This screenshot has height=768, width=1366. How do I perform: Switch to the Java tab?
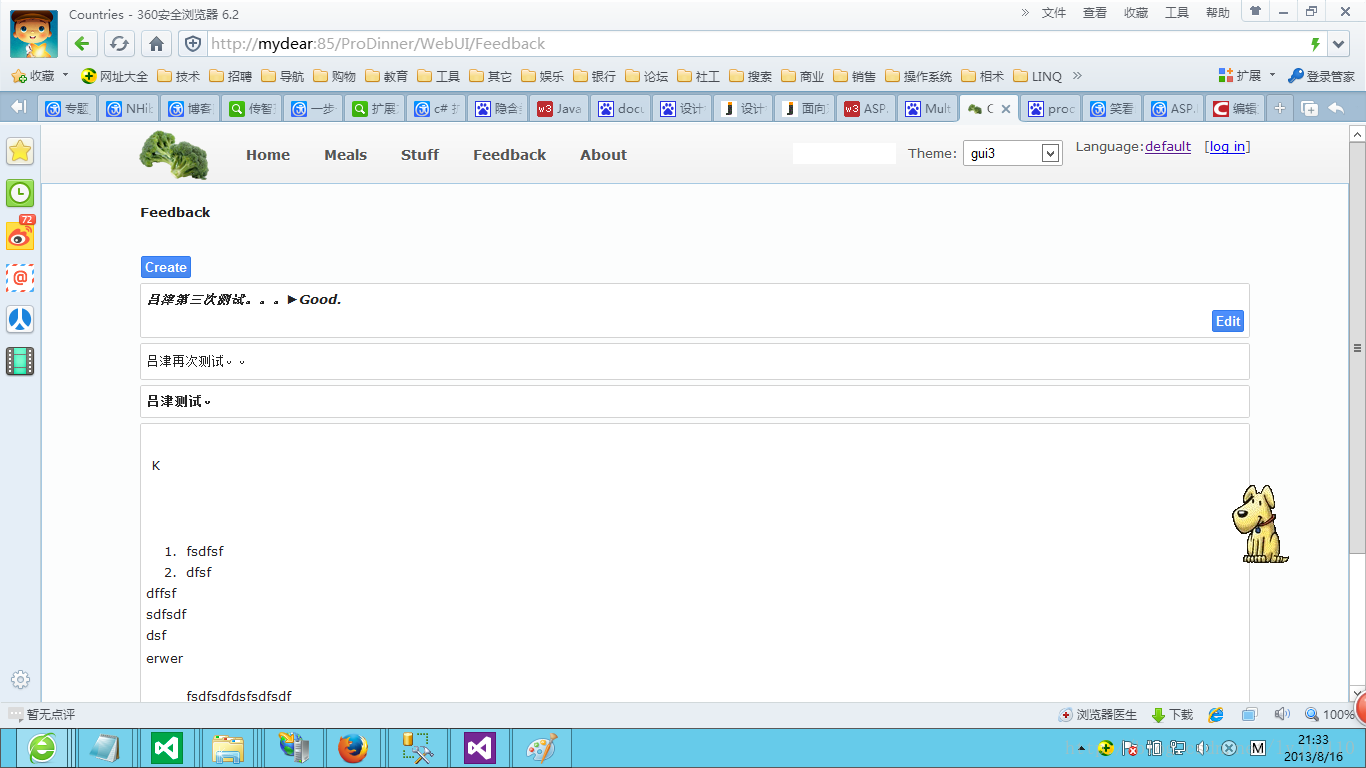559,108
